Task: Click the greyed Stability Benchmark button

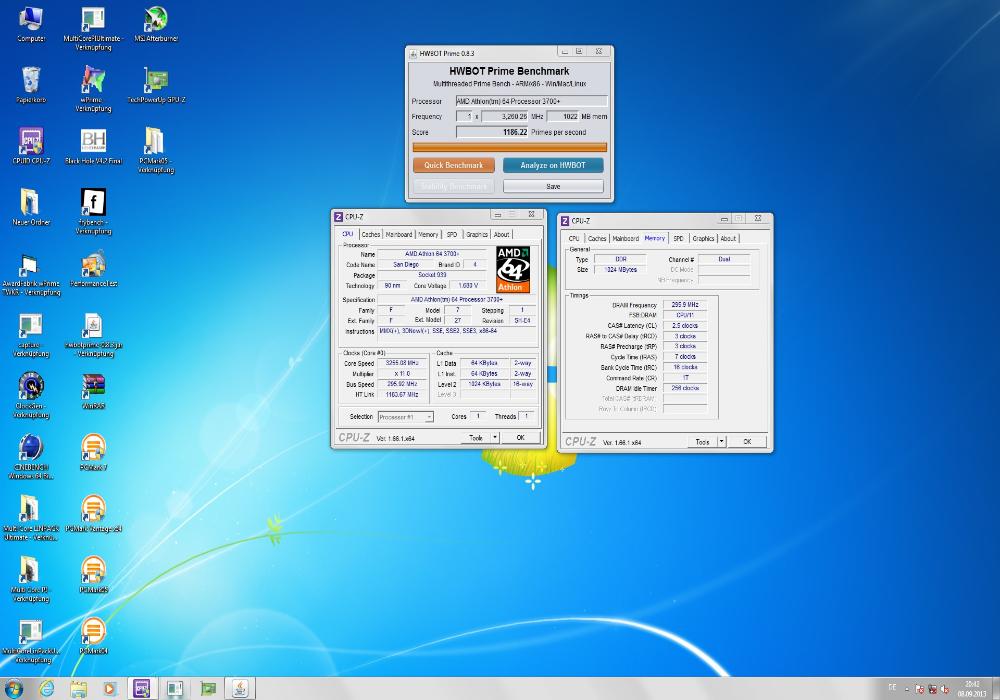Action: click(453, 186)
